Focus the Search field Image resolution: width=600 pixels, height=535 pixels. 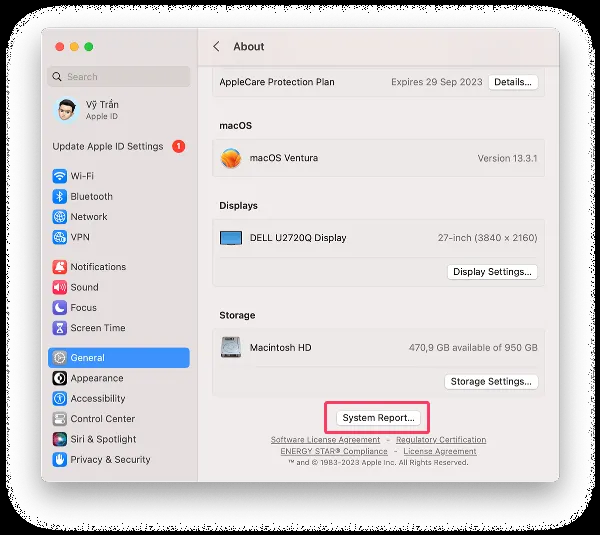[x=119, y=77]
